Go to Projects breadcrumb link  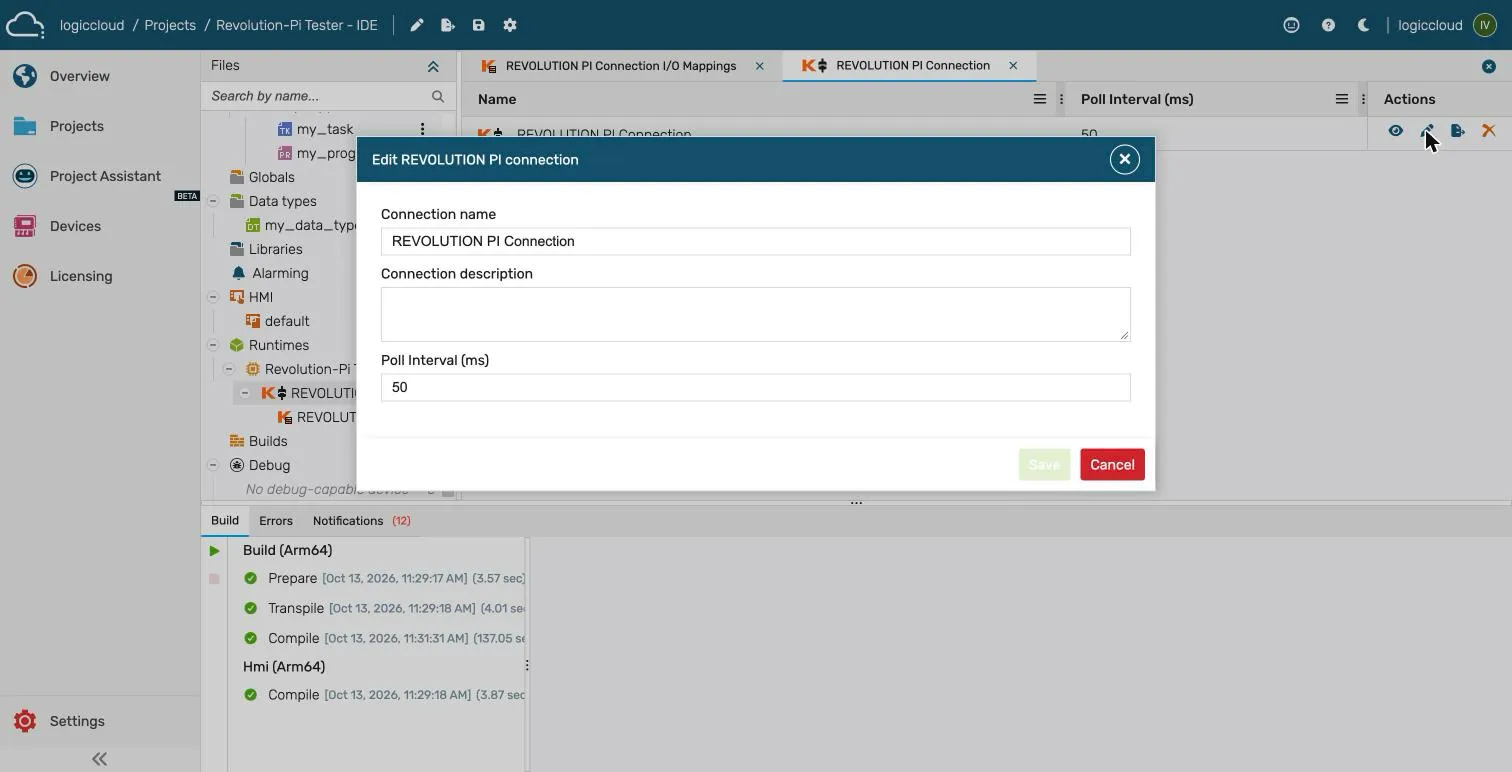pyautogui.click(x=170, y=25)
